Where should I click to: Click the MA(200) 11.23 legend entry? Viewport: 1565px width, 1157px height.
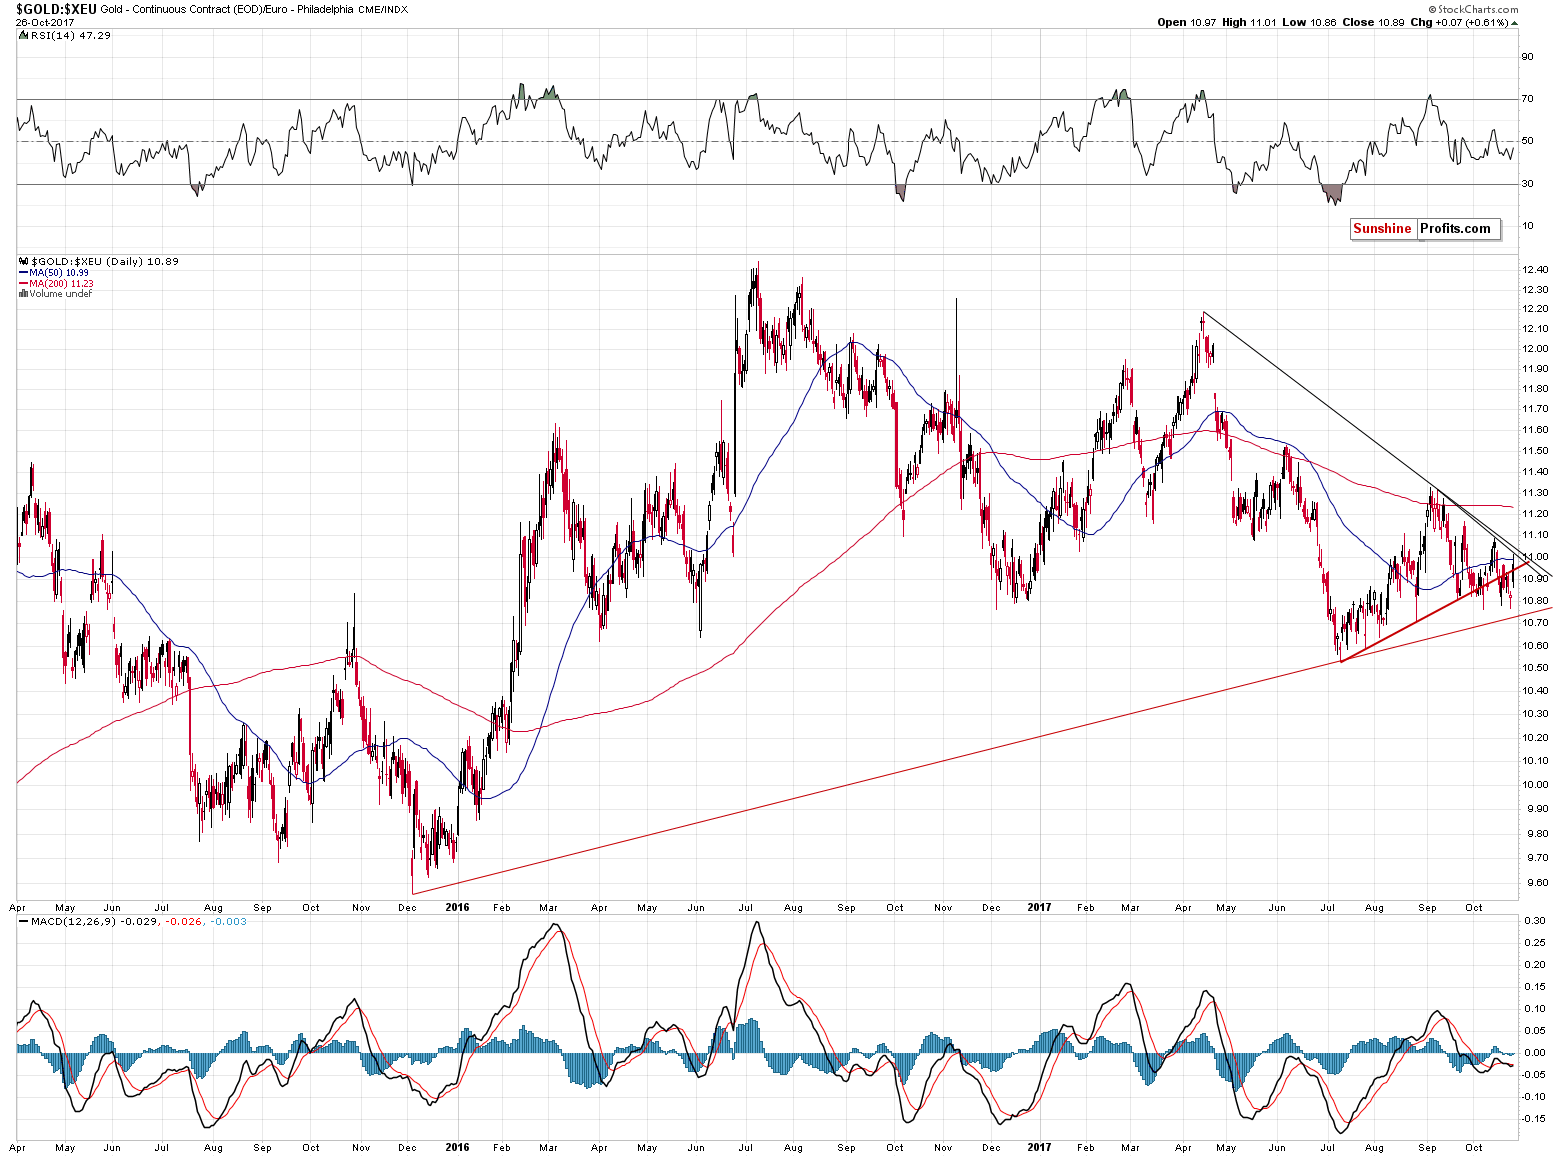[x=62, y=284]
